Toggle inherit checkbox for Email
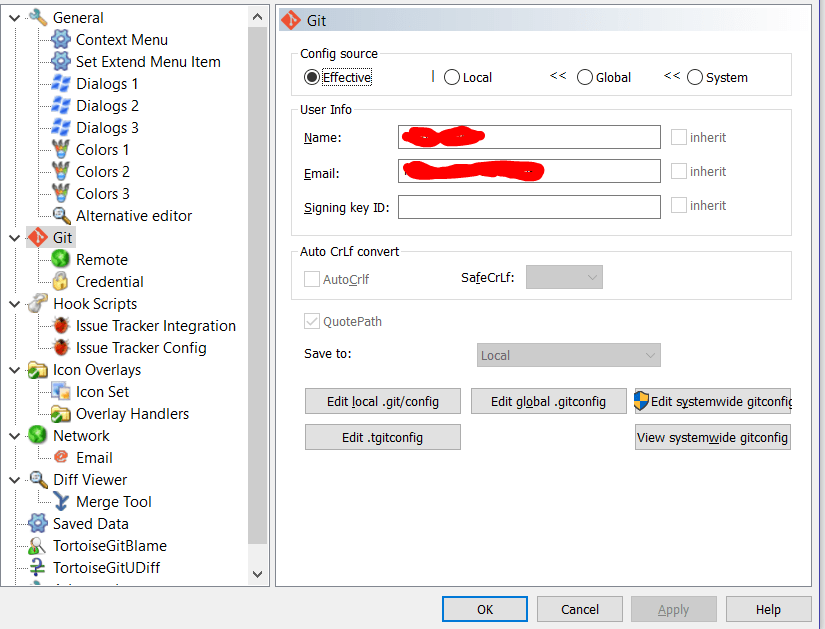Viewport: 825px width, 629px height. (679, 171)
